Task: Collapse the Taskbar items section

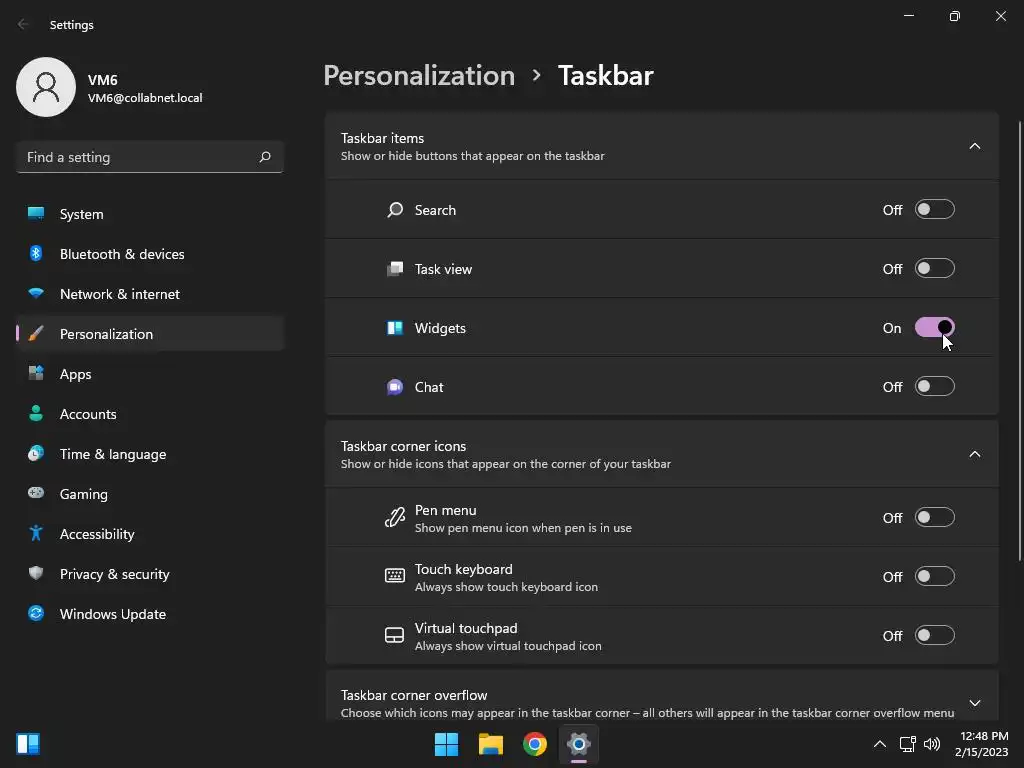Action: coord(974,146)
